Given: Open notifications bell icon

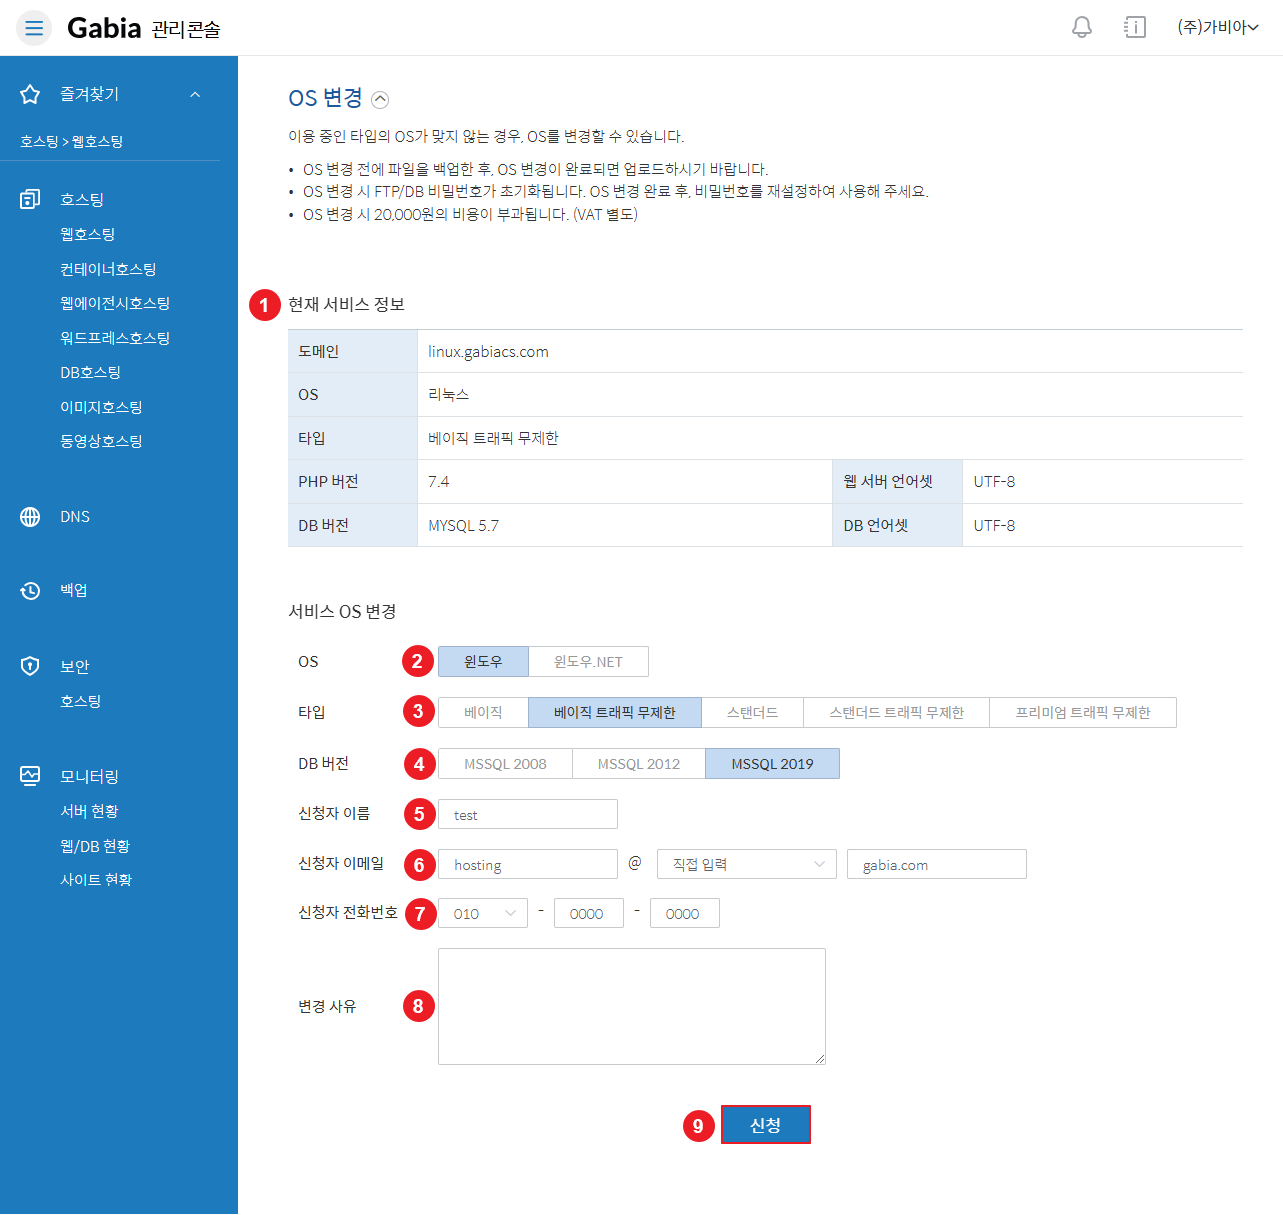Looking at the screenshot, I should coord(1082,27).
